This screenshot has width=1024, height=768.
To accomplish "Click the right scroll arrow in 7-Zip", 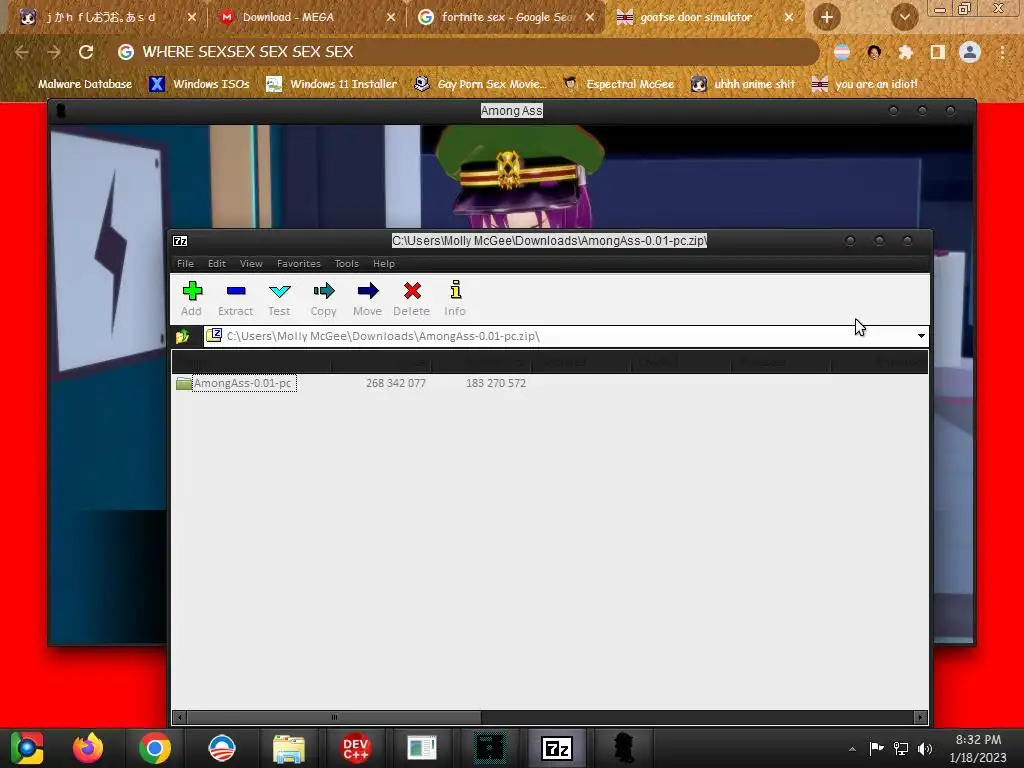I will (x=920, y=717).
